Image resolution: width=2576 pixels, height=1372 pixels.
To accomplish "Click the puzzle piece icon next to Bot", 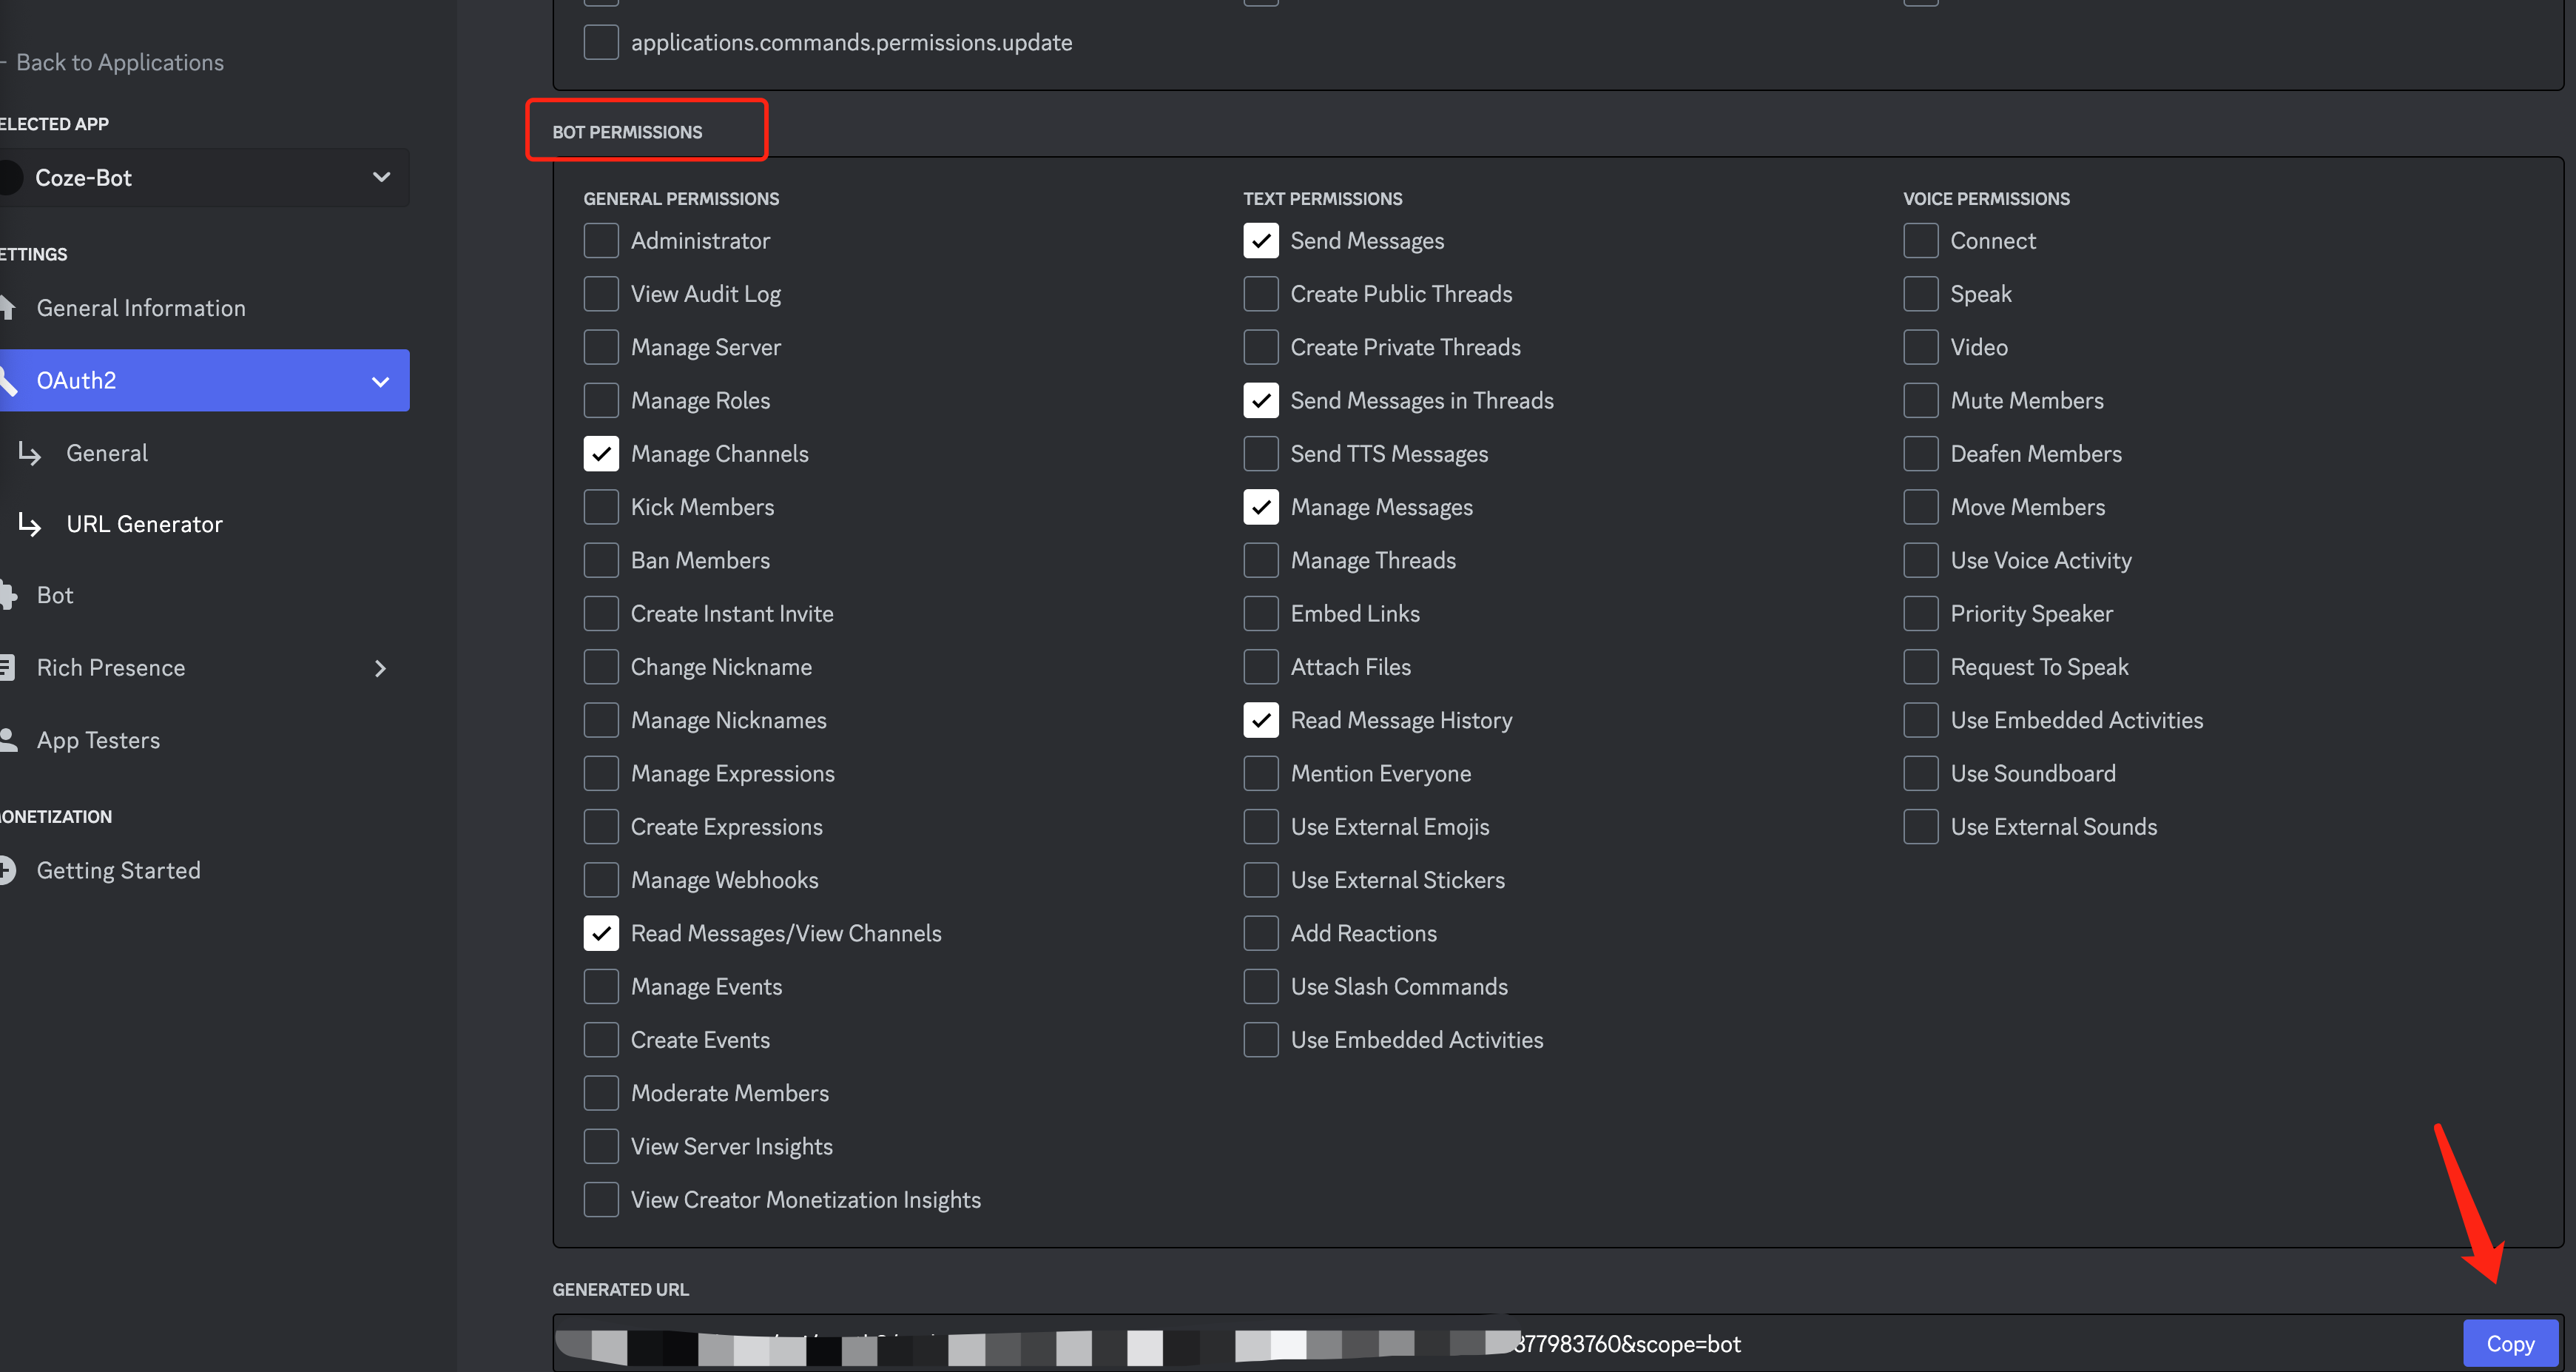I will pos(8,596).
